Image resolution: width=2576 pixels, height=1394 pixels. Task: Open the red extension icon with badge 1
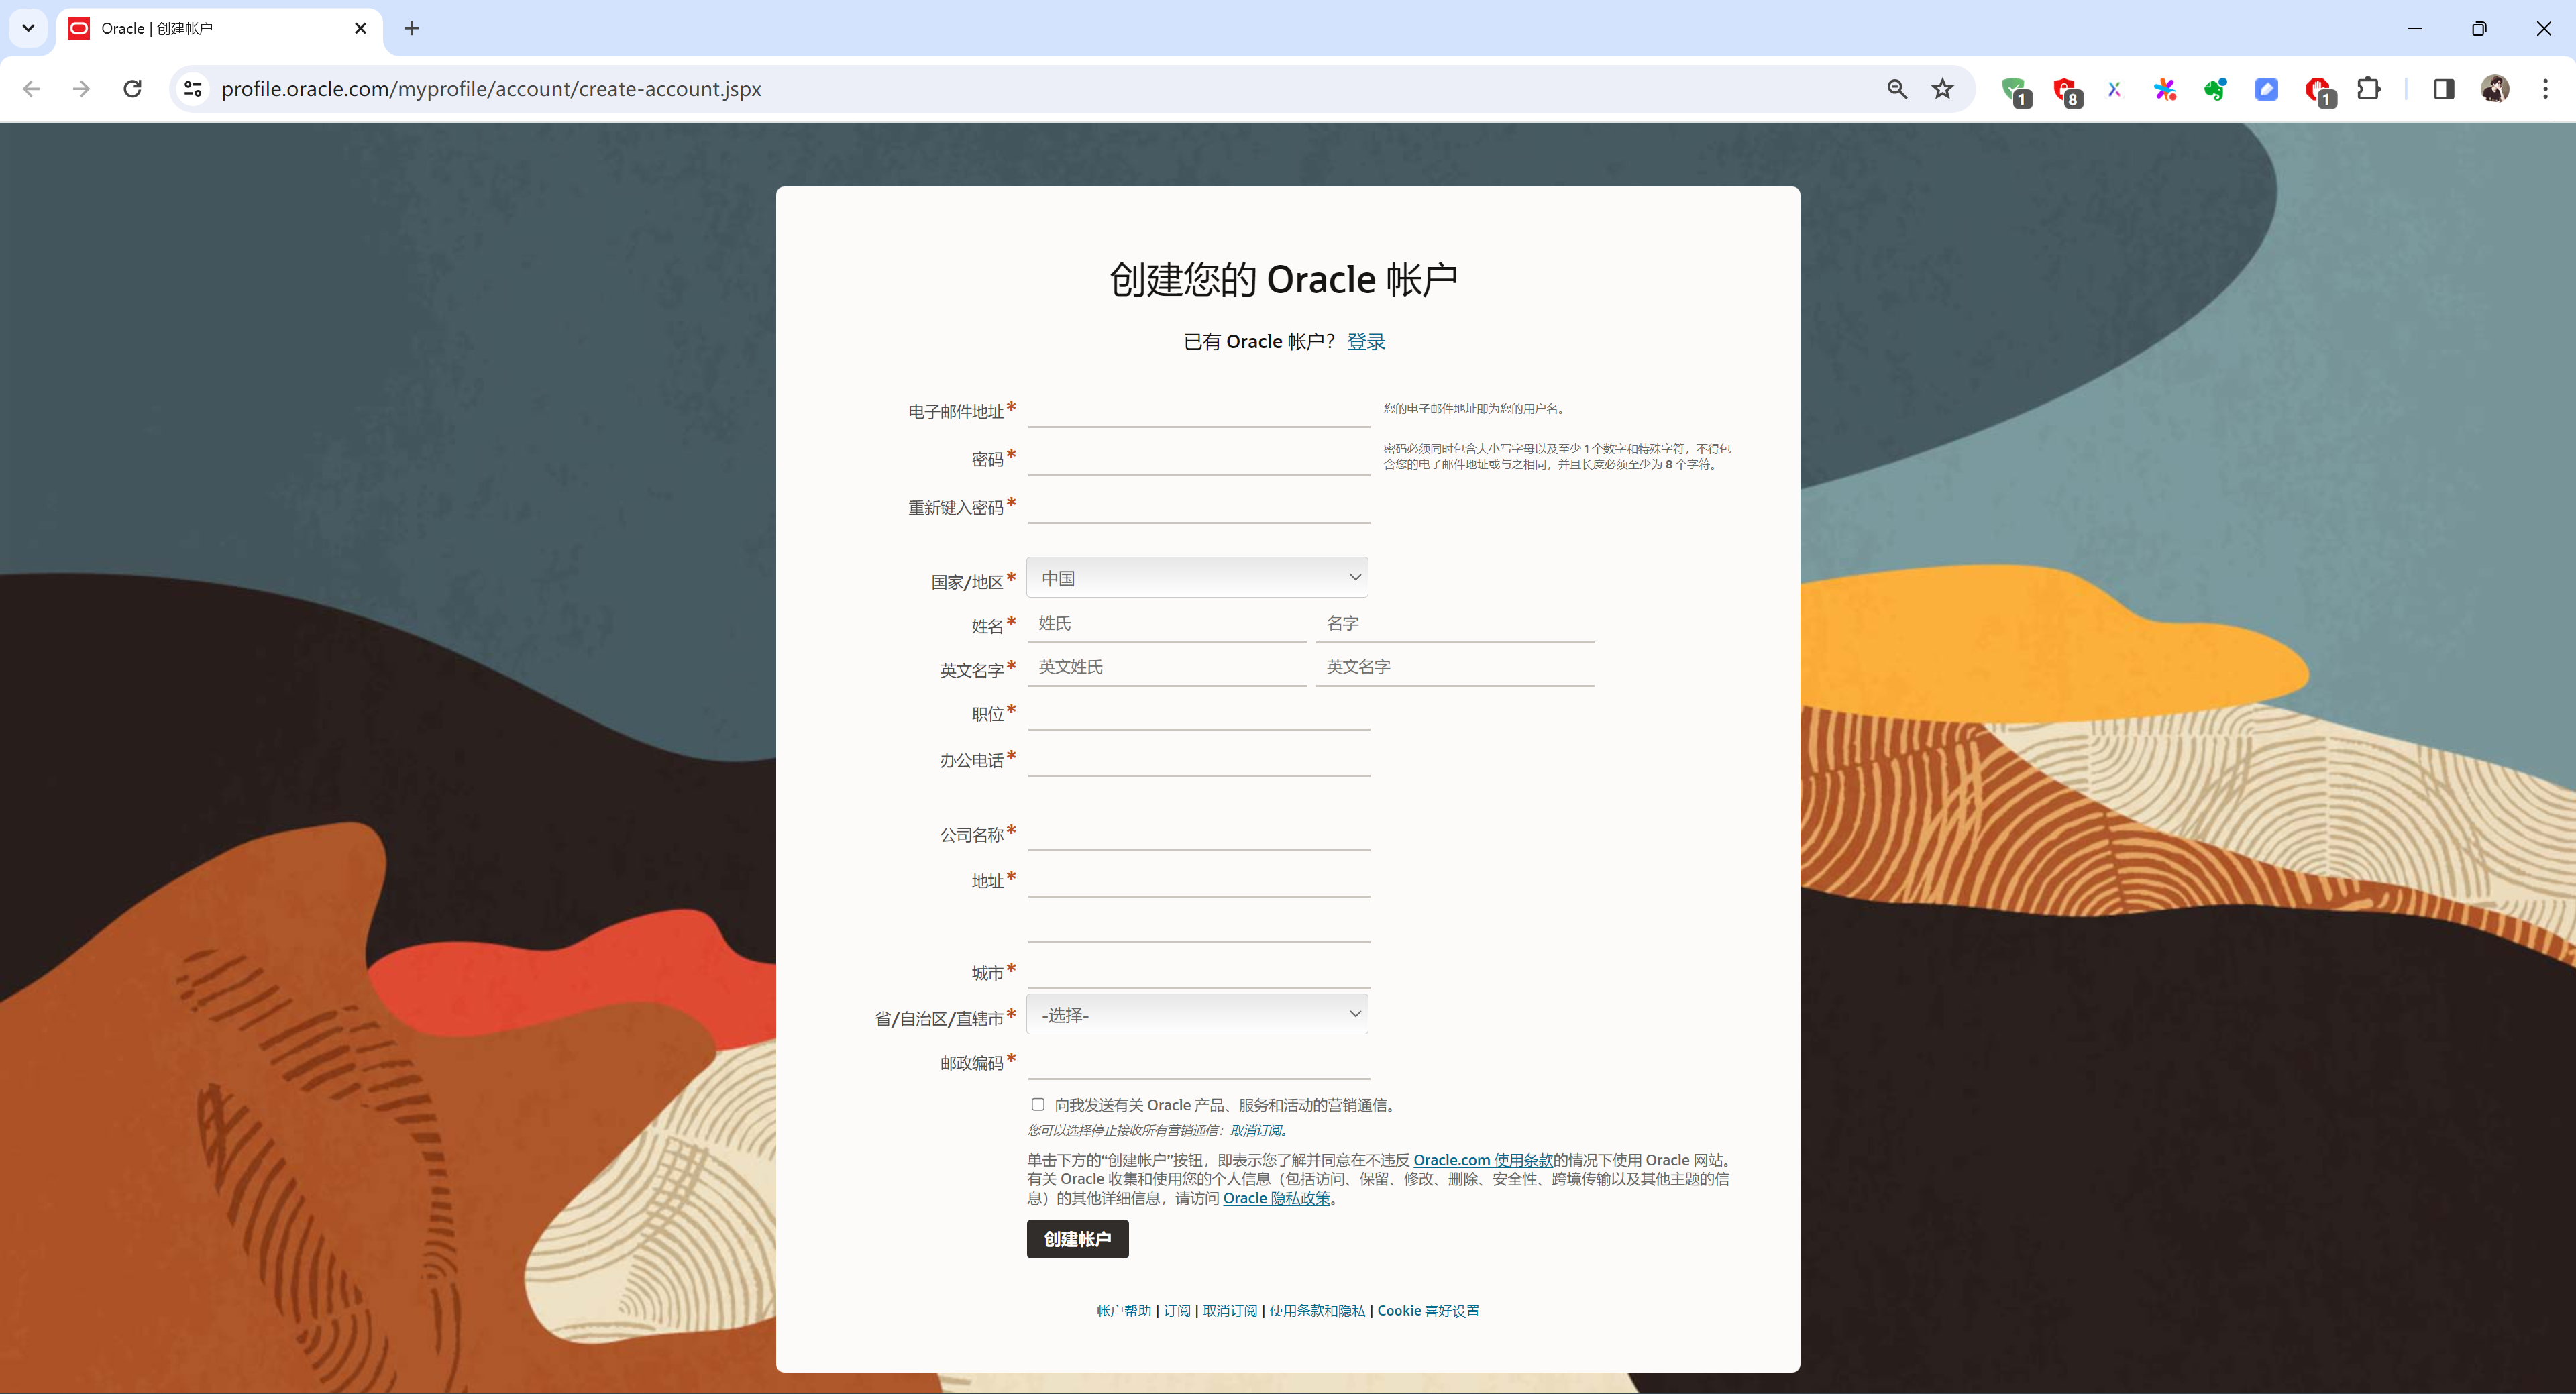point(2320,91)
